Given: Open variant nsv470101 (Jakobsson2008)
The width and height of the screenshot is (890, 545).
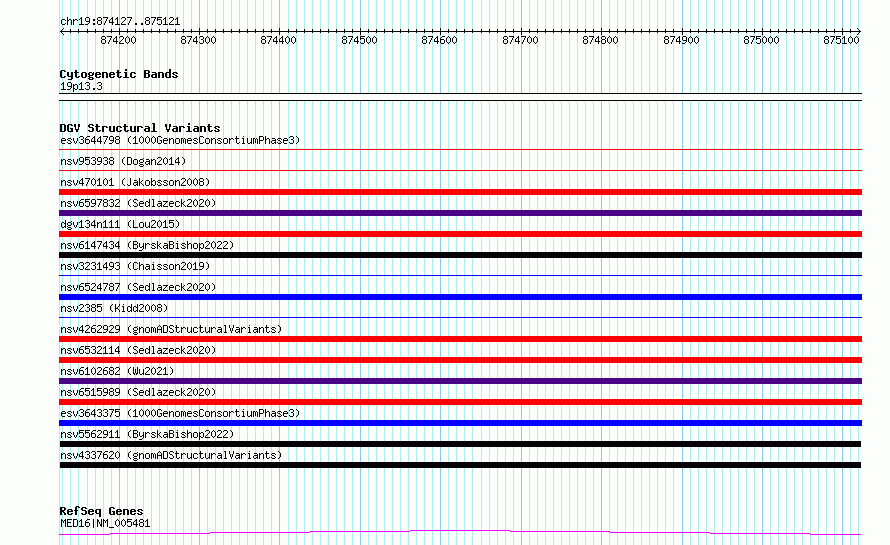Looking at the screenshot, I should click(135, 182).
